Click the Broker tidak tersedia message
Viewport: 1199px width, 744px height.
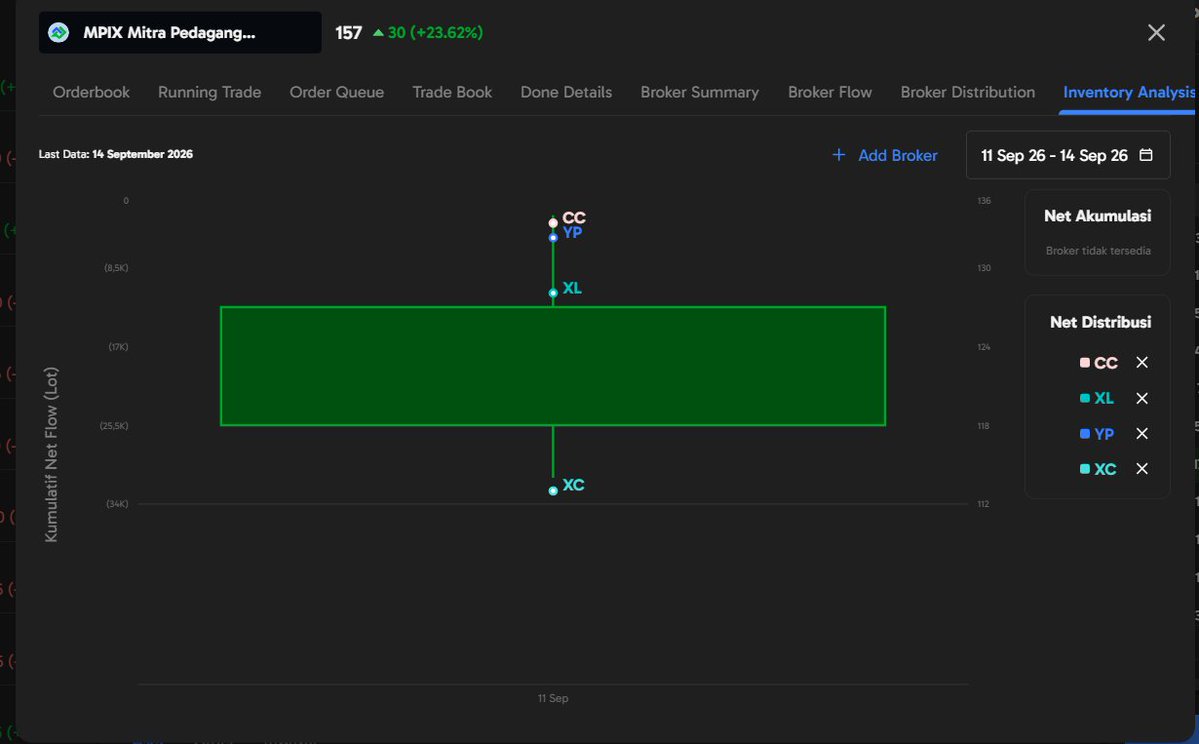tap(1098, 250)
